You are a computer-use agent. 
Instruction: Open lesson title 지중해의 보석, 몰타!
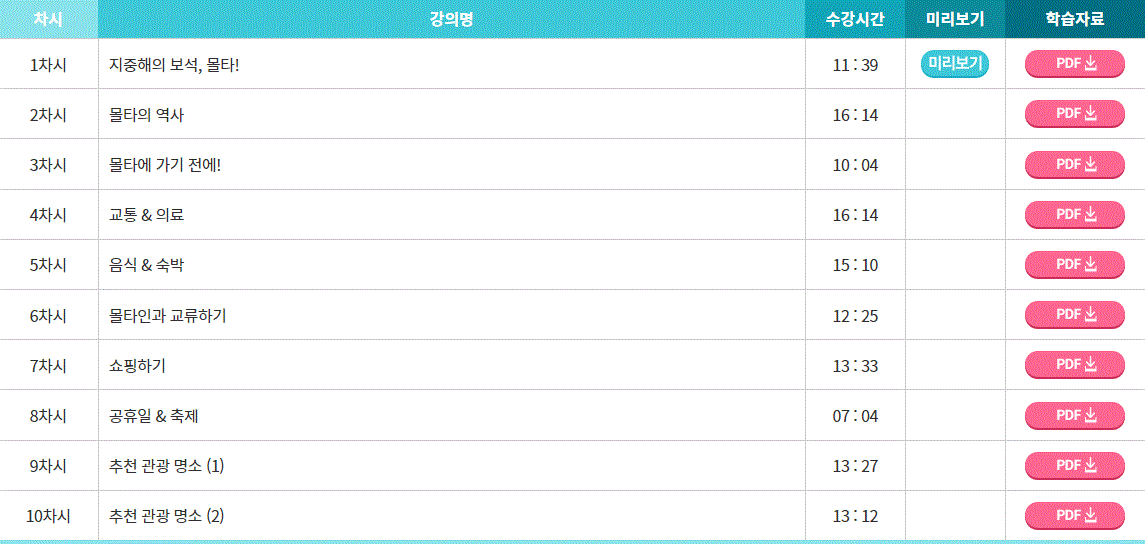point(174,65)
